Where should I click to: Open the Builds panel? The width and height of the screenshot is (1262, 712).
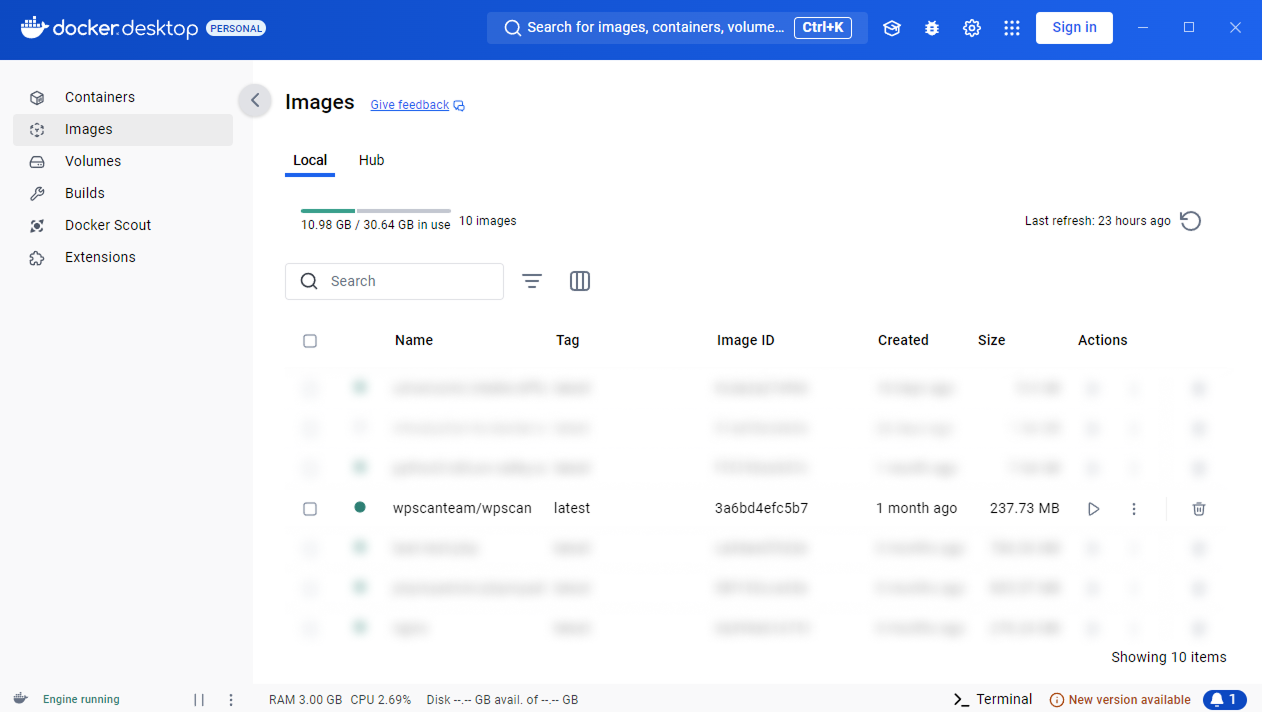click(x=87, y=193)
